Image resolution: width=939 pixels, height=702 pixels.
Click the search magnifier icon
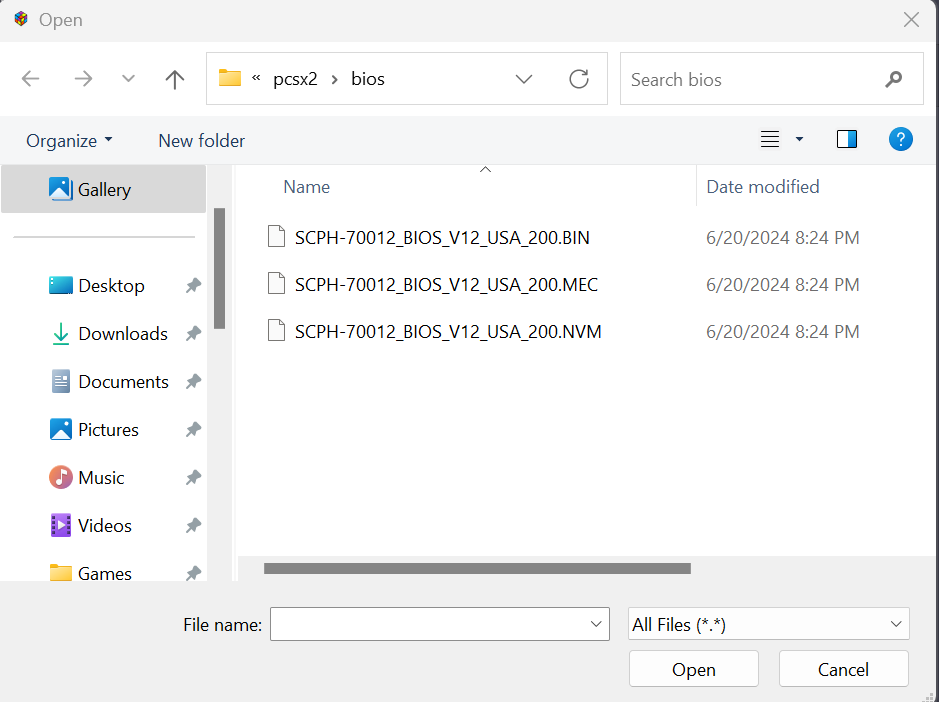[x=893, y=79]
